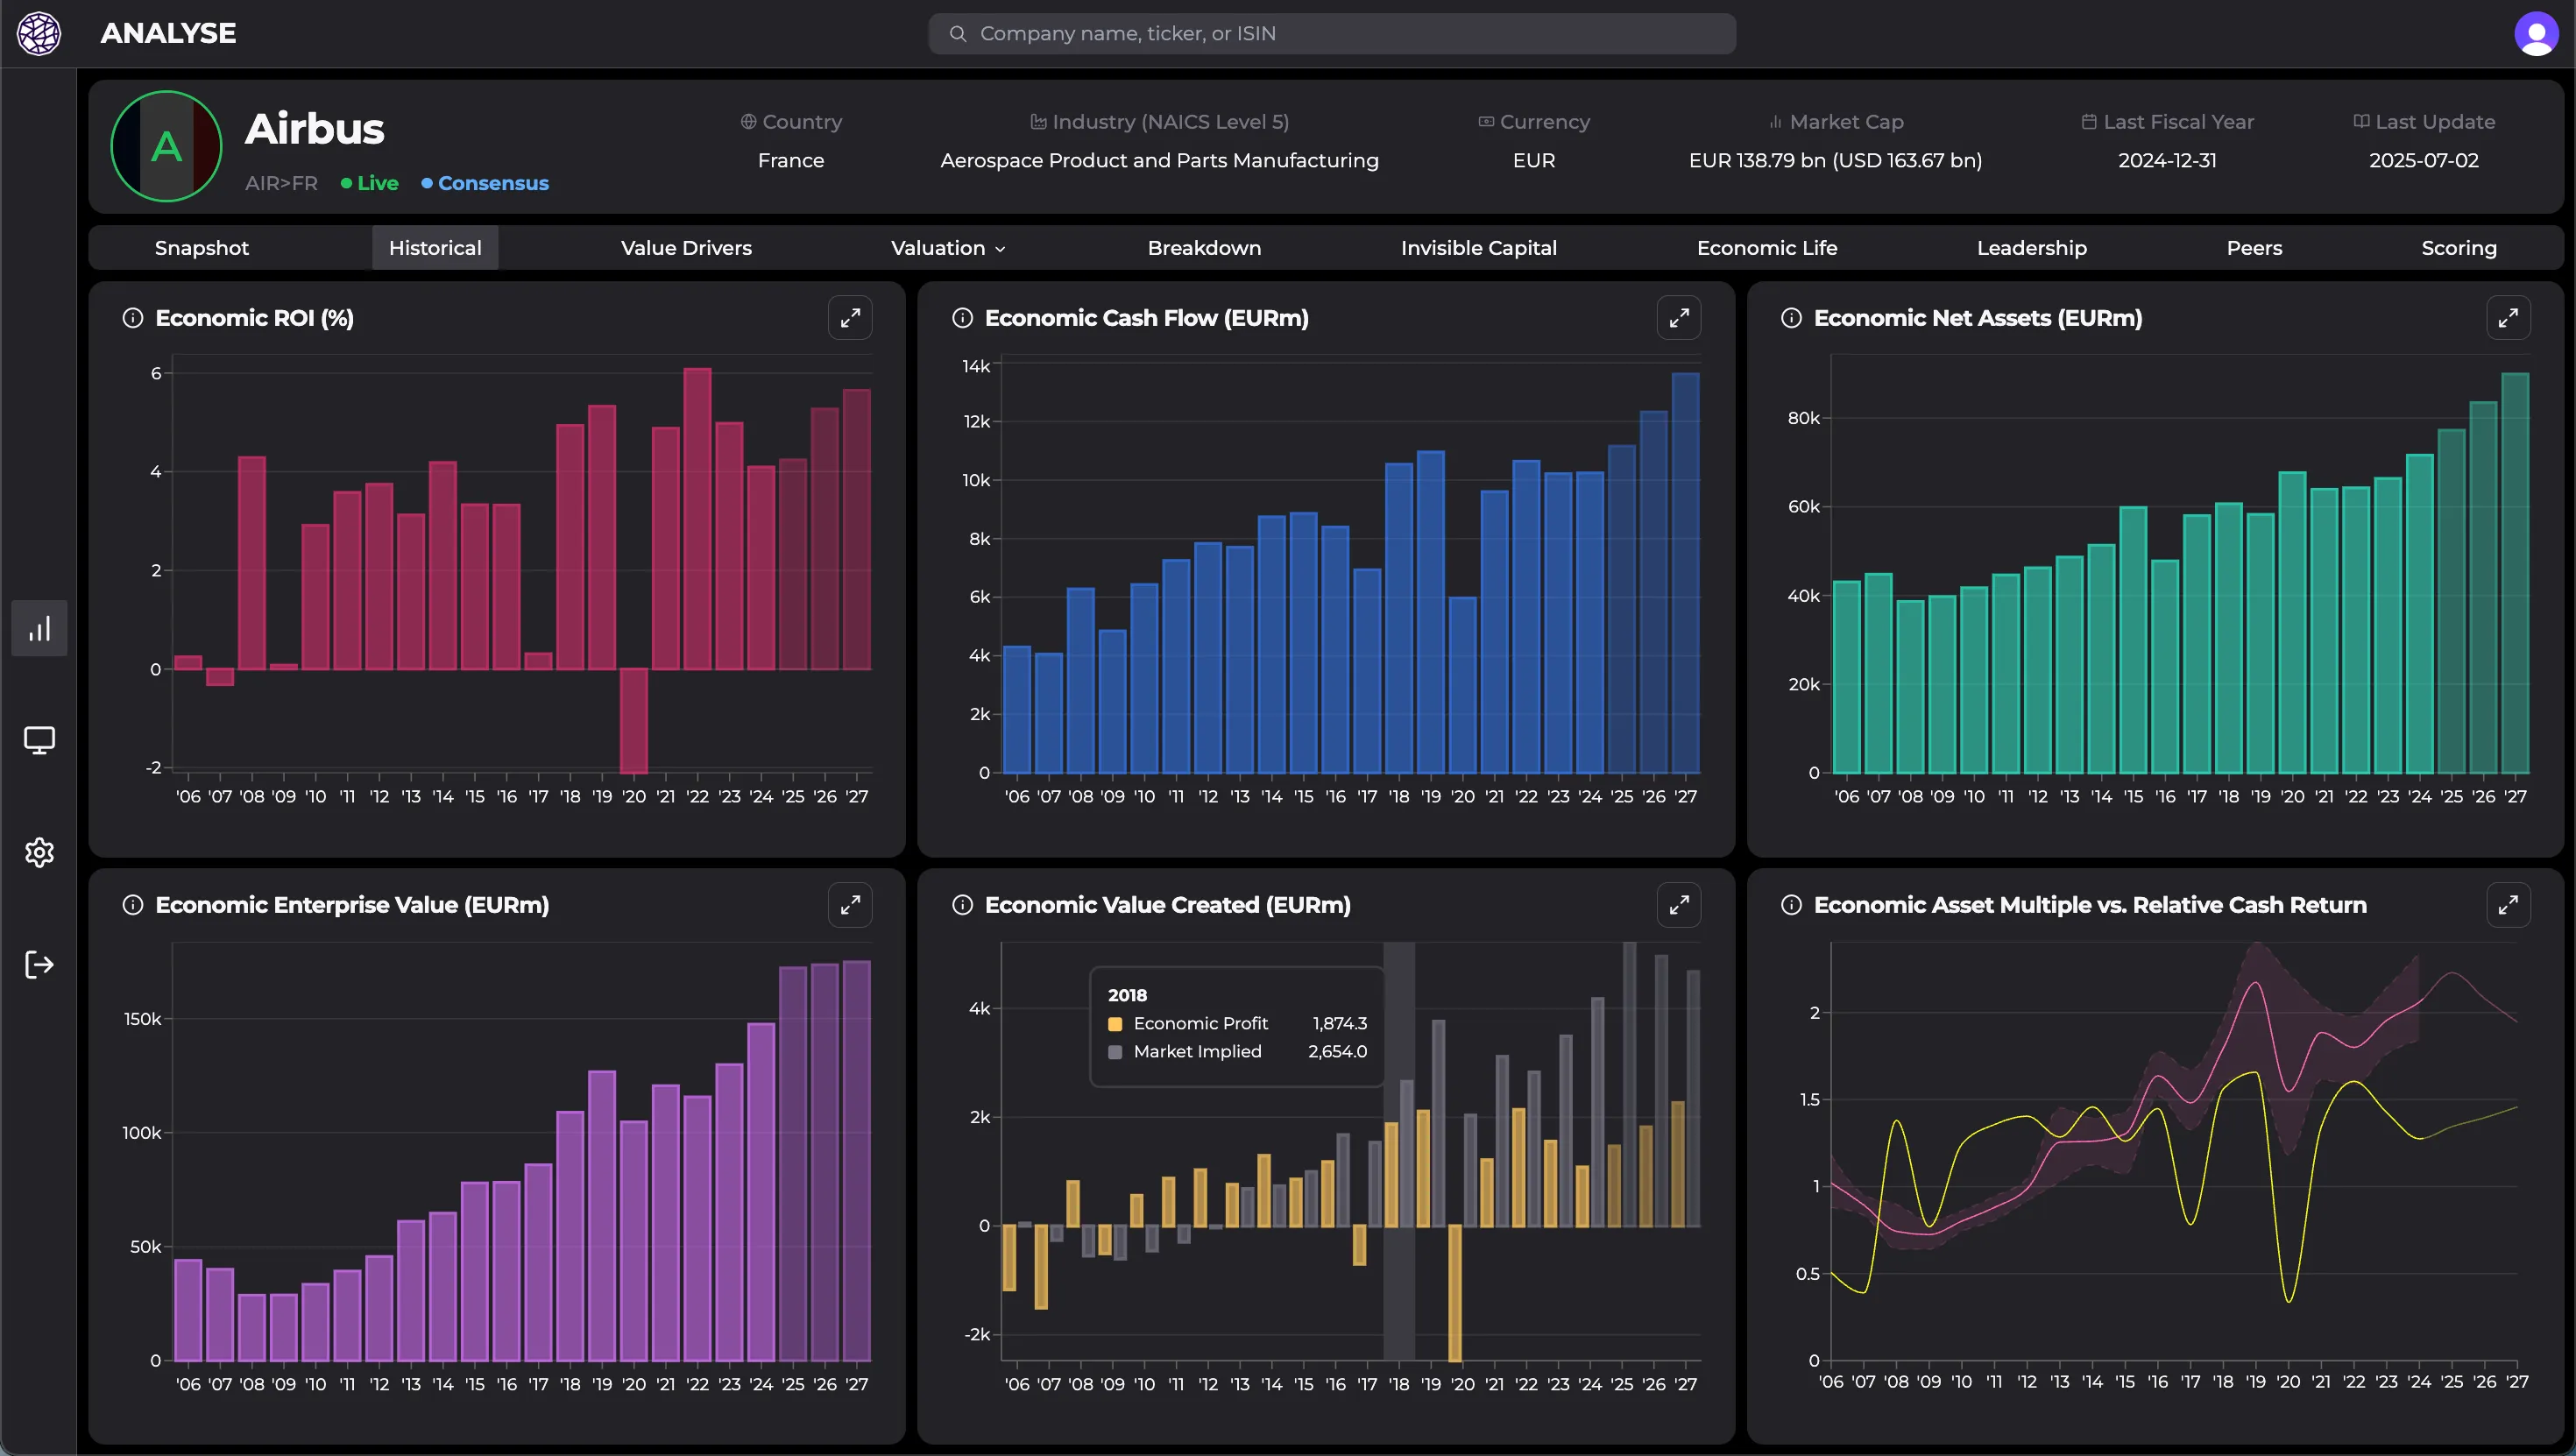Viewport: 2576px width, 1456px height.
Task: Switch to the Scoring tab
Action: [2458, 248]
